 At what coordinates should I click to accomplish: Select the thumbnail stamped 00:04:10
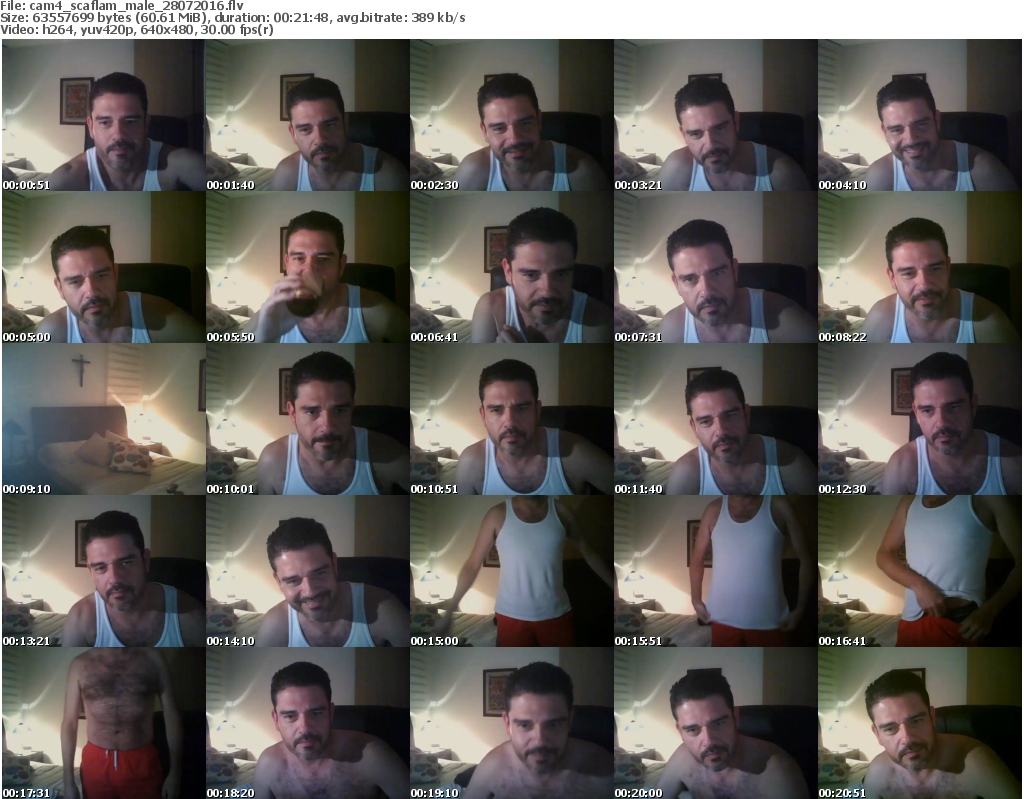coord(920,115)
